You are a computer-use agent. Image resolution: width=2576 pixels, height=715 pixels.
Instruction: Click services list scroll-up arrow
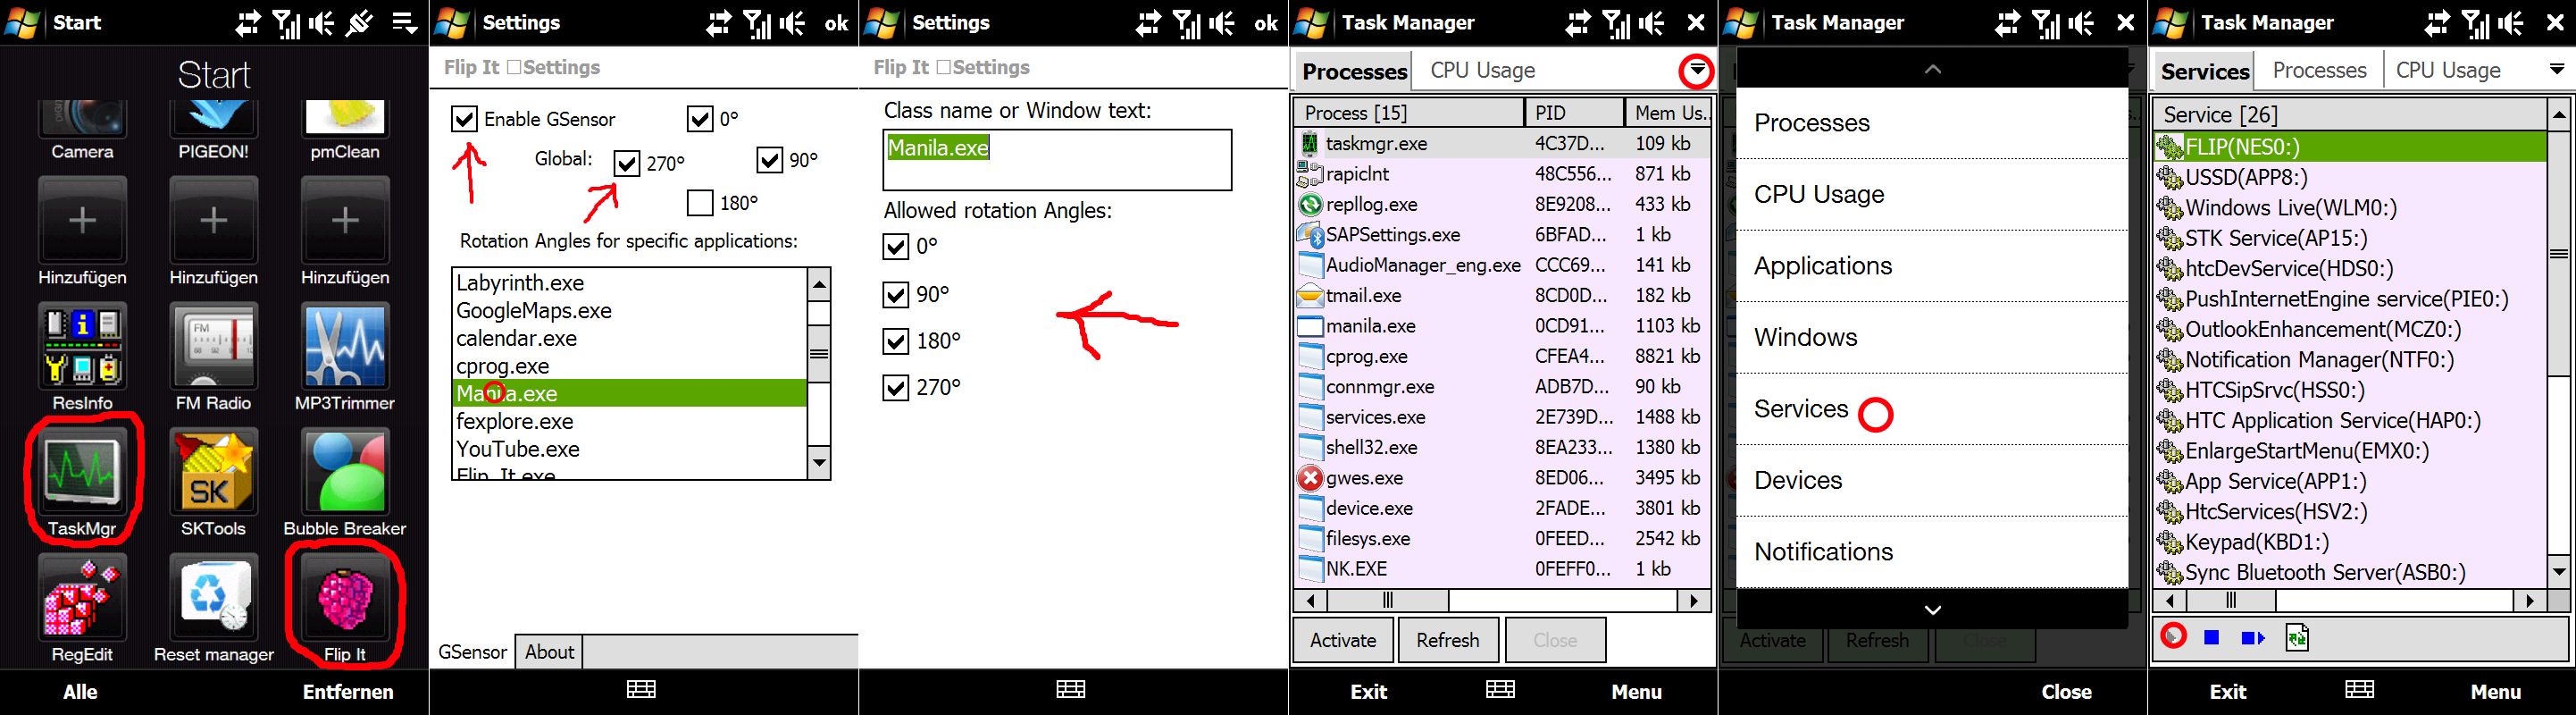point(2559,114)
